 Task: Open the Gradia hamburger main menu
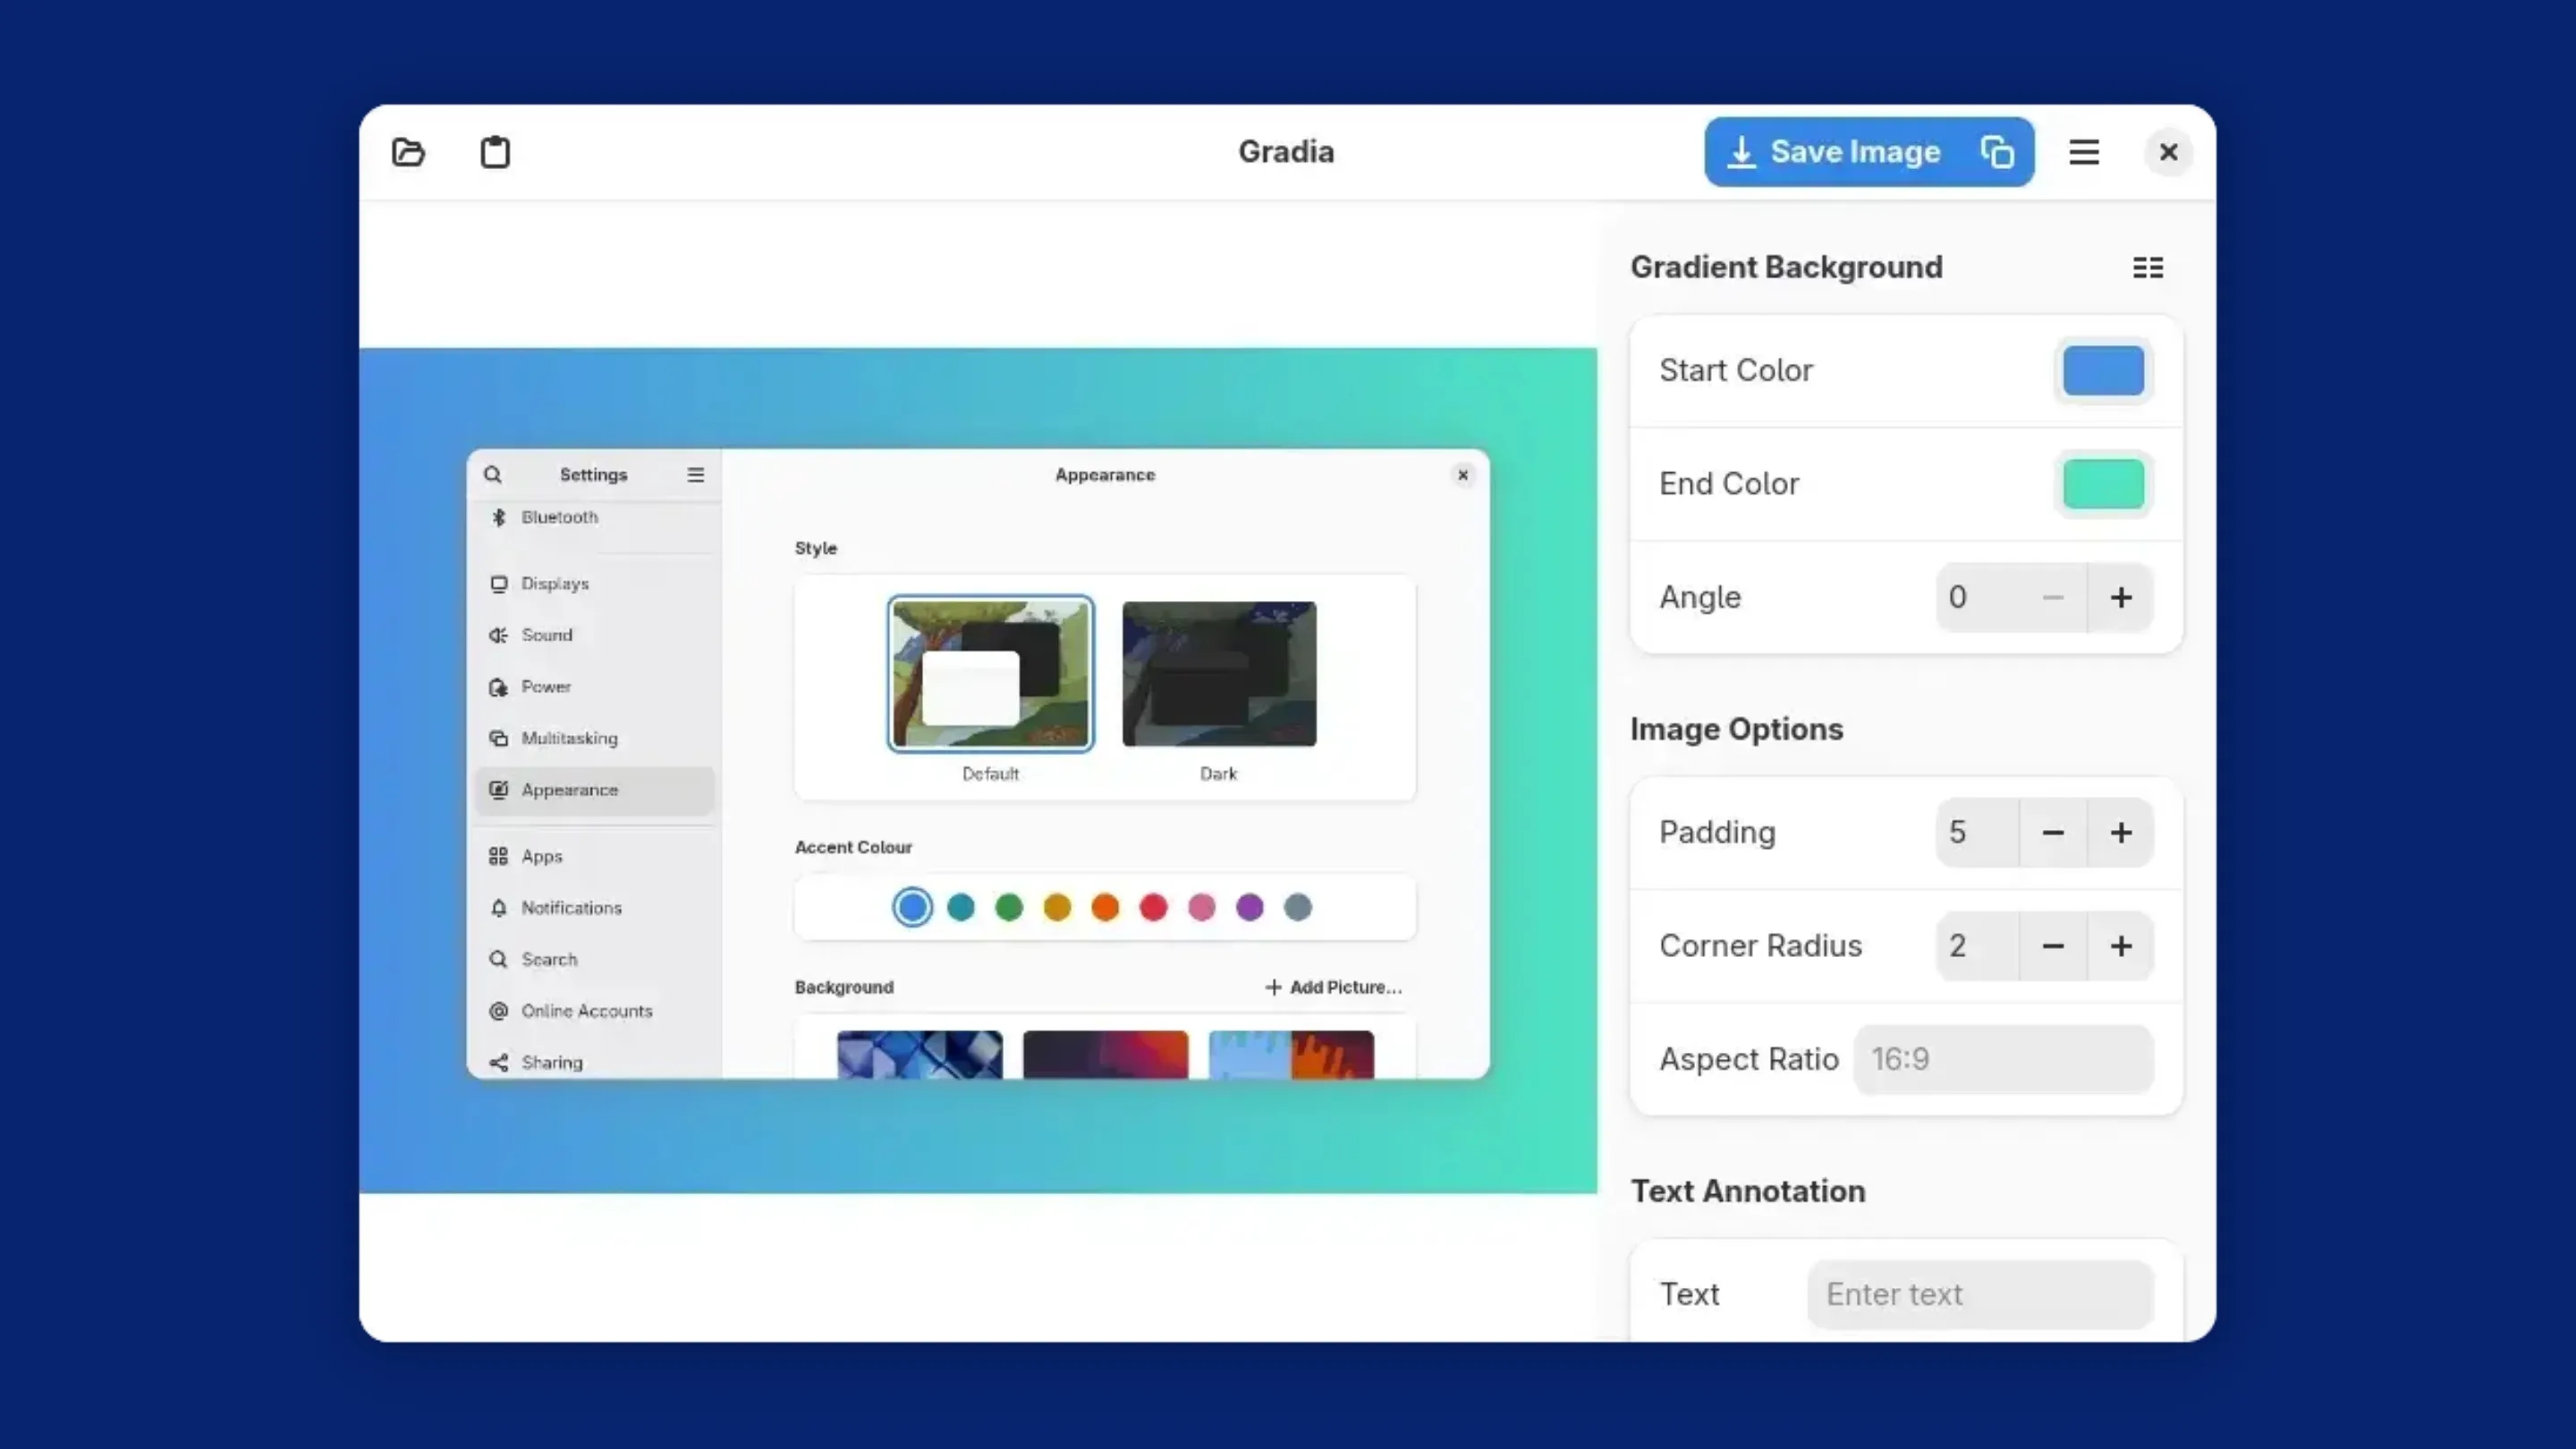coord(2084,152)
